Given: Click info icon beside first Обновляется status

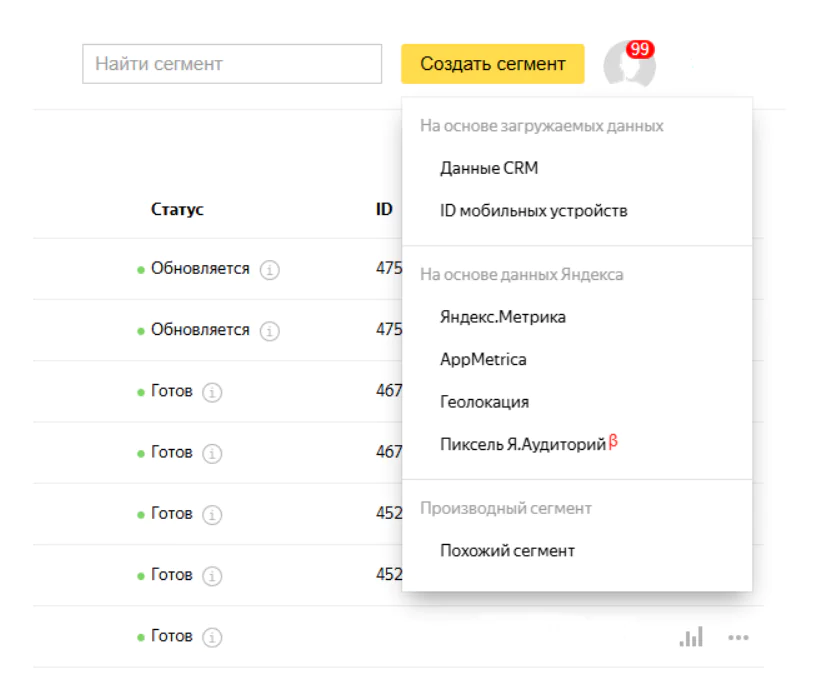Looking at the screenshot, I should click(270, 270).
